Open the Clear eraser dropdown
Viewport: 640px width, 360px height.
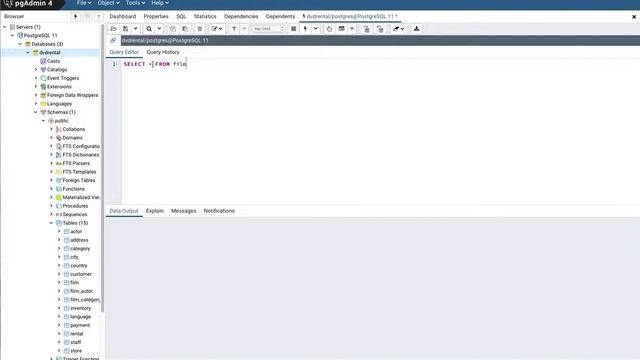coord(398,29)
